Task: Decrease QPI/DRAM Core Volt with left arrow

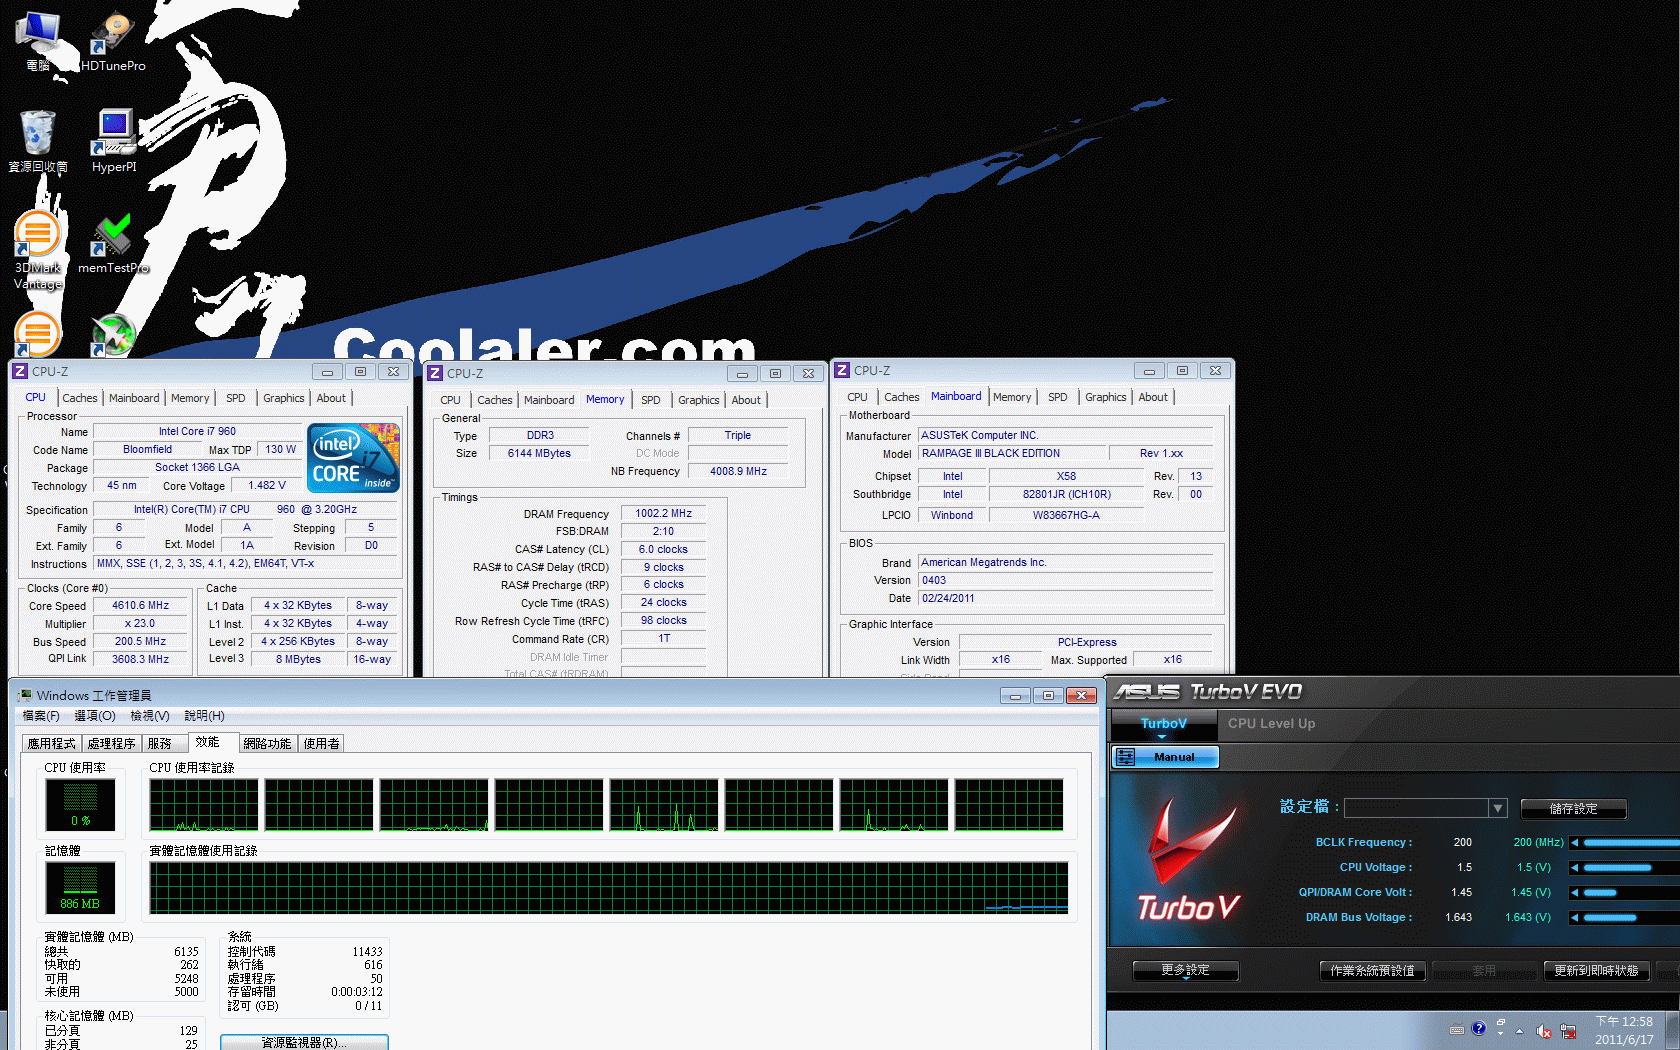Action: 1575,892
